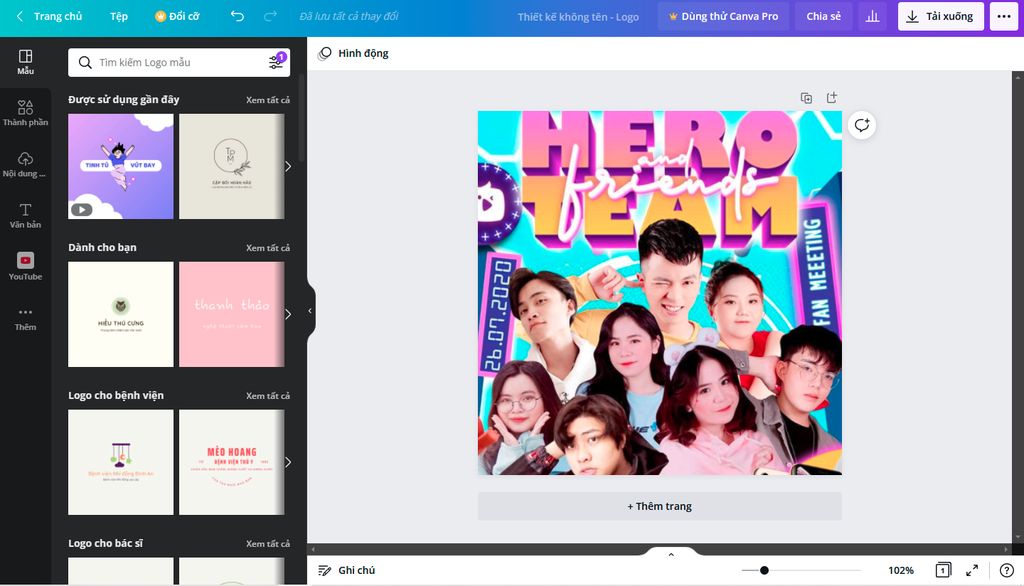Show more options via Thêm
This screenshot has height=586, width=1024.
point(25,318)
